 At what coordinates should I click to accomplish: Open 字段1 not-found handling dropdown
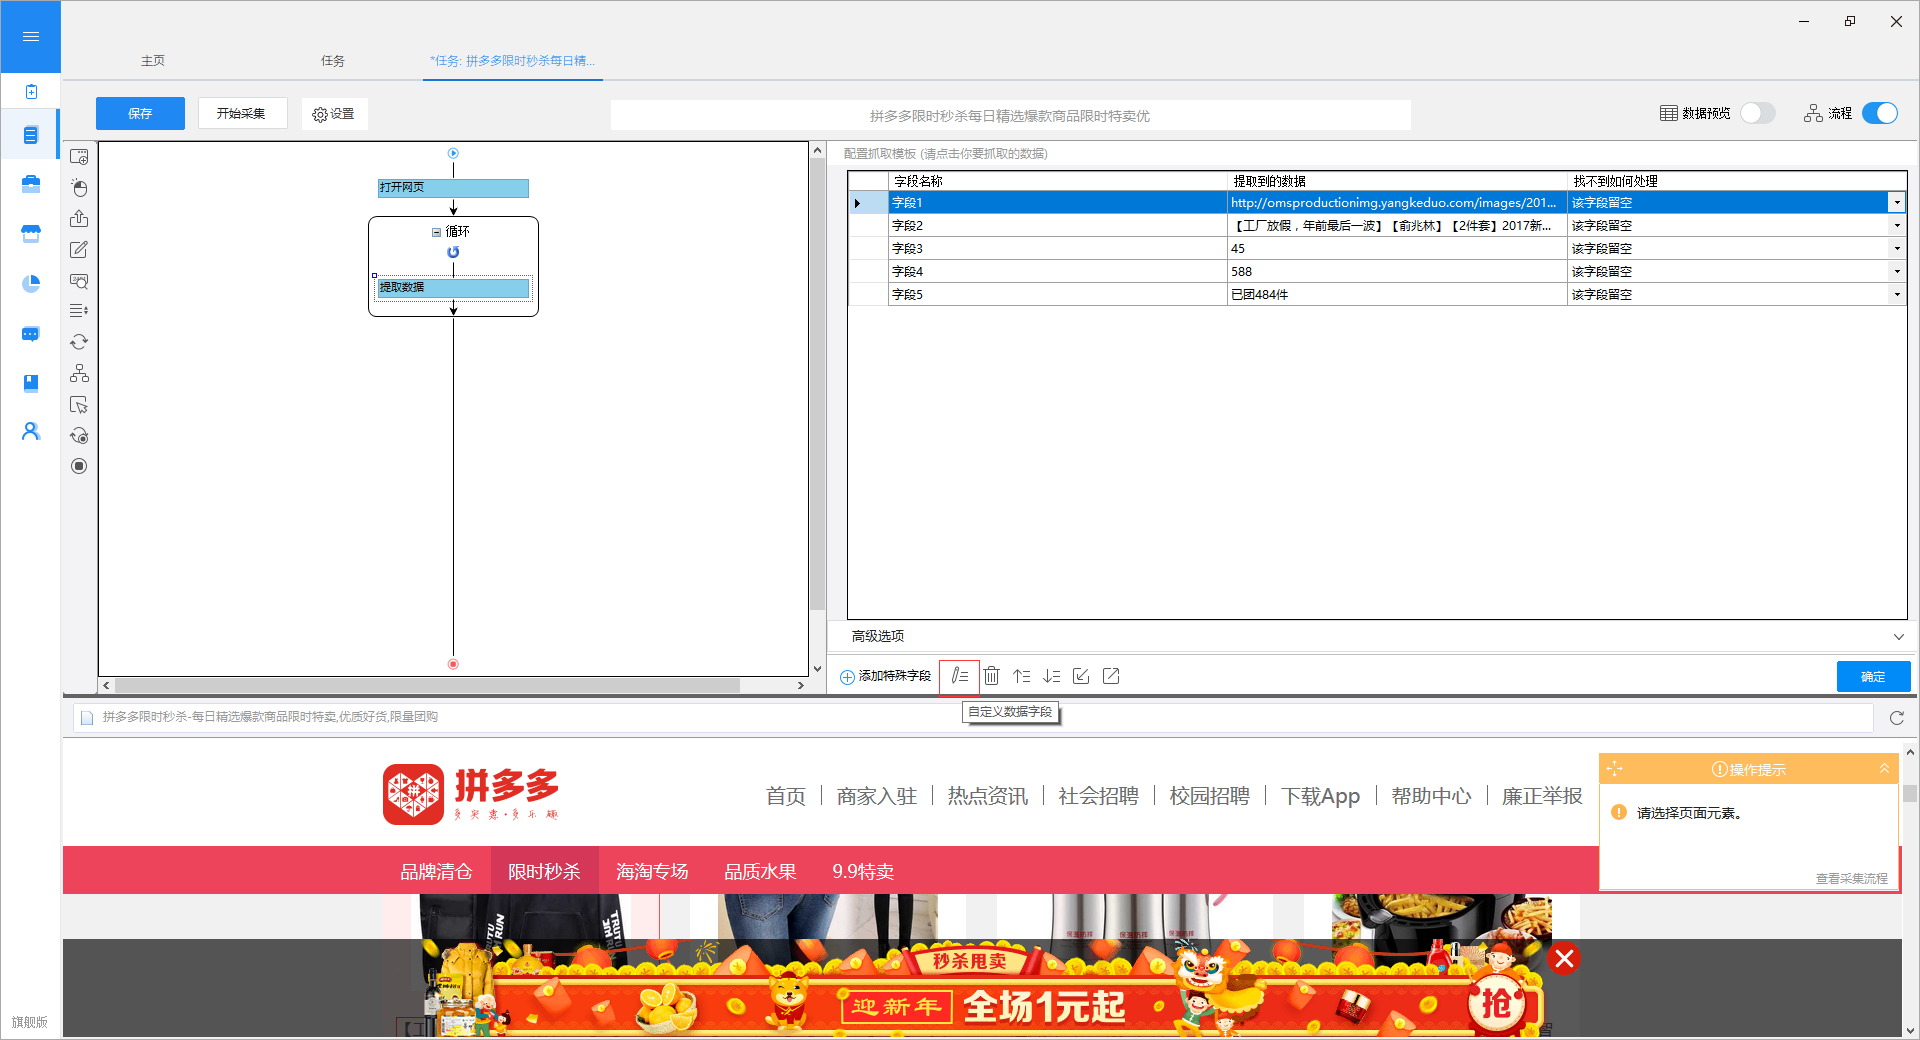point(1896,203)
